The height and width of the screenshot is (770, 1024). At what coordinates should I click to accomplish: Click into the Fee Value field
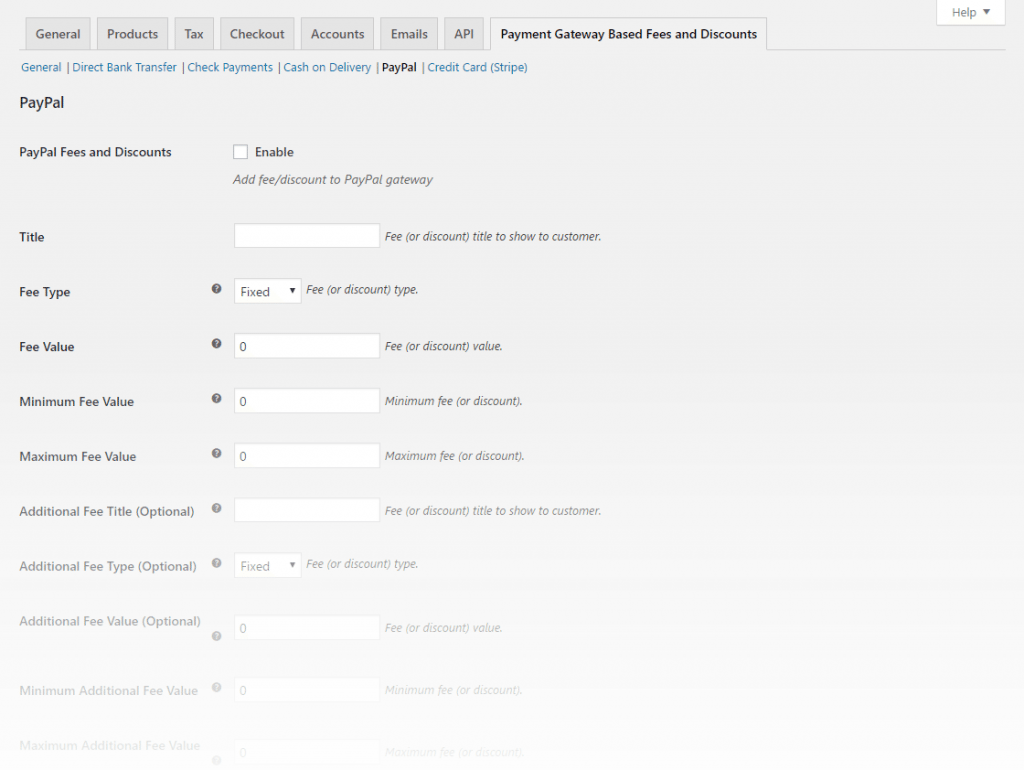[x=307, y=345]
